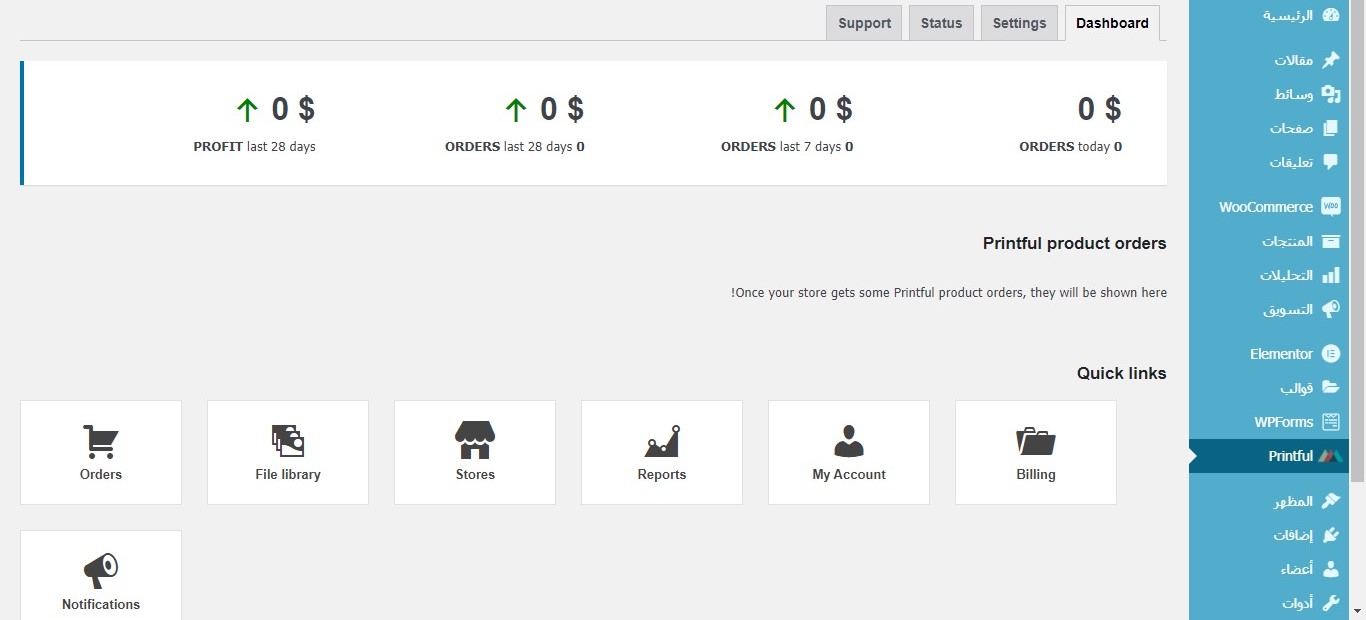Click the WooCommerce icon in sidebar

(1330, 207)
